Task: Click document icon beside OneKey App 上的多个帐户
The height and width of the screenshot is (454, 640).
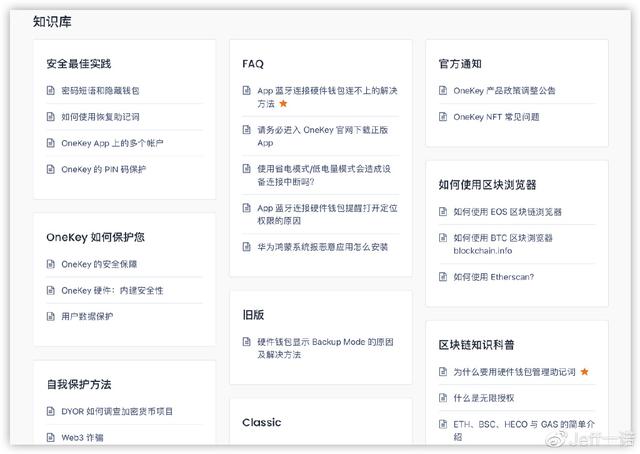Action: [x=51, y=143]
